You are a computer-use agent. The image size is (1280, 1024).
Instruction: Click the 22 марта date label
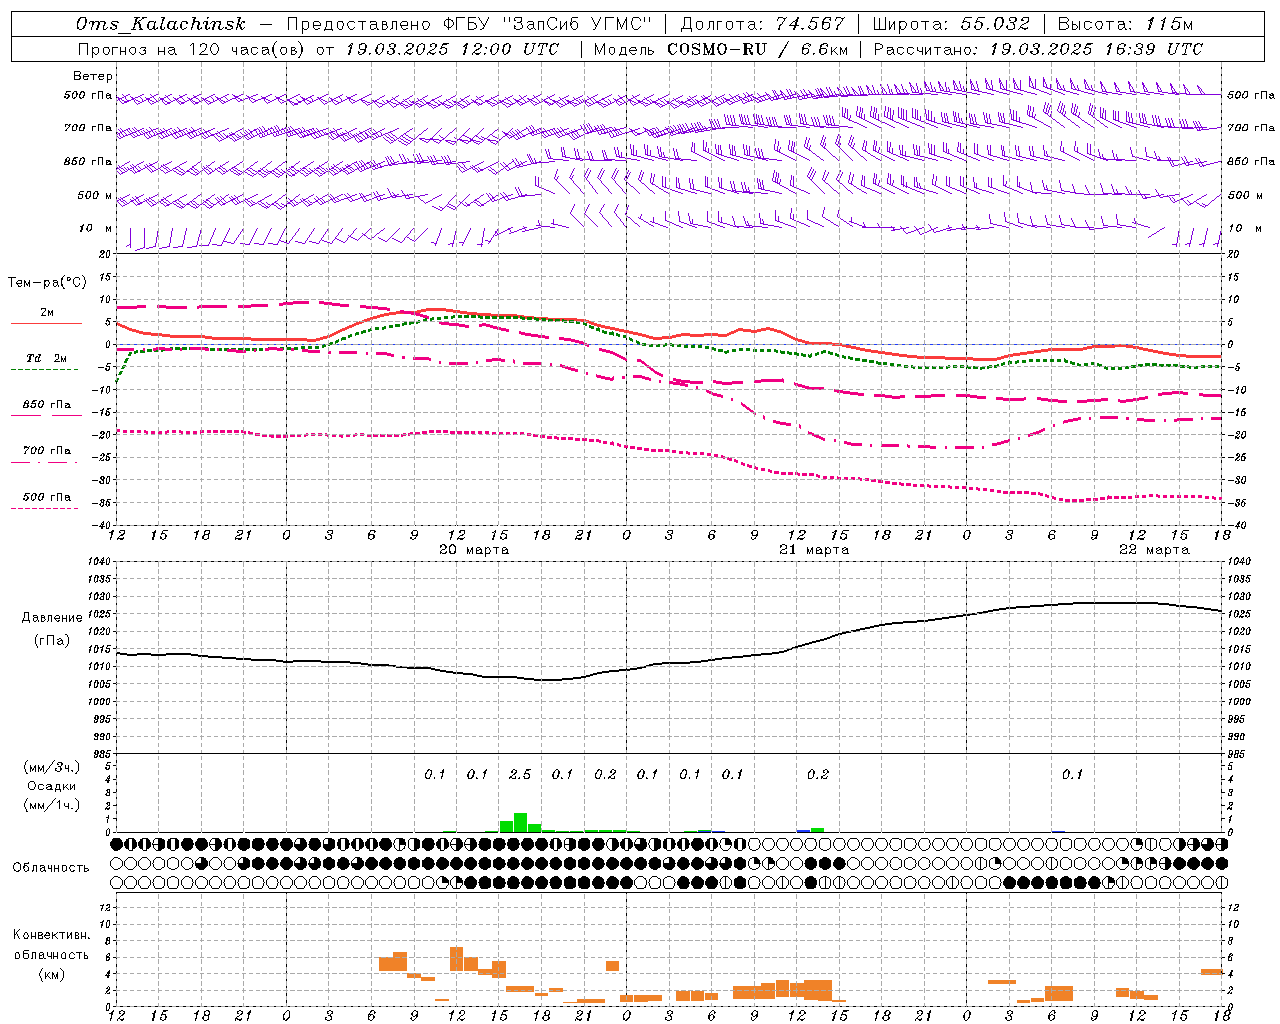(1154, 550)
